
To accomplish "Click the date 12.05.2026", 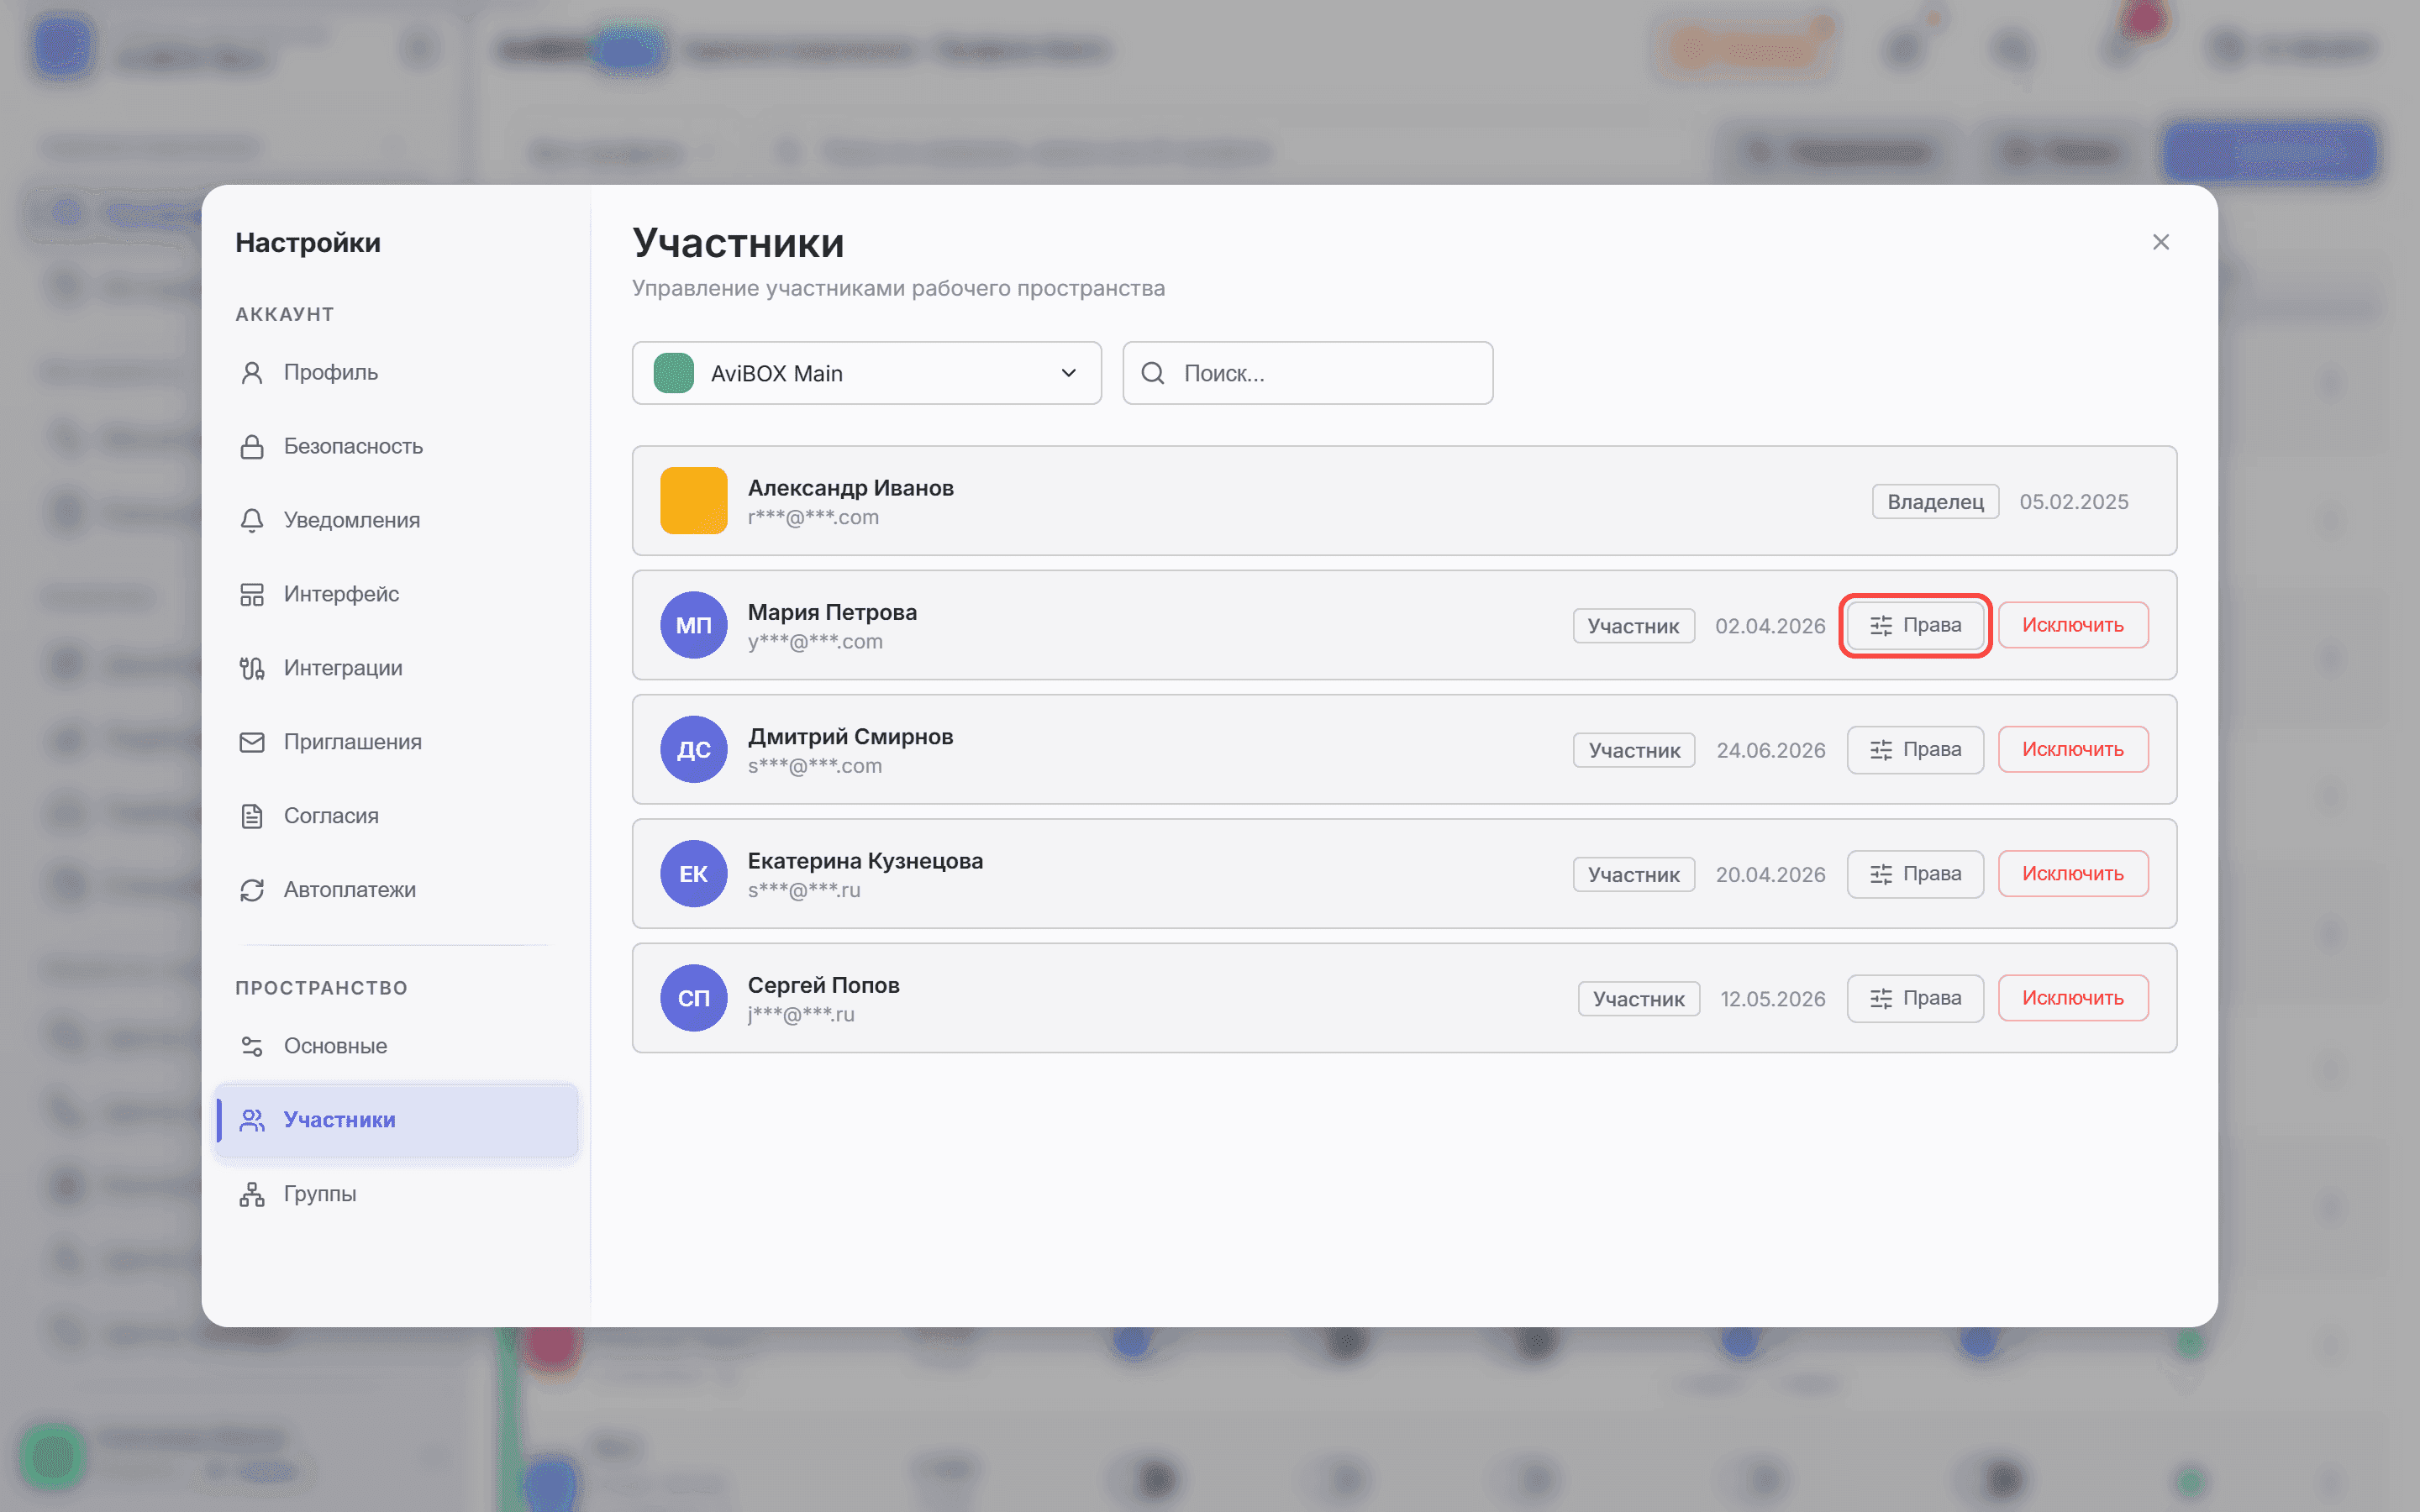I will coord(1773,999).
